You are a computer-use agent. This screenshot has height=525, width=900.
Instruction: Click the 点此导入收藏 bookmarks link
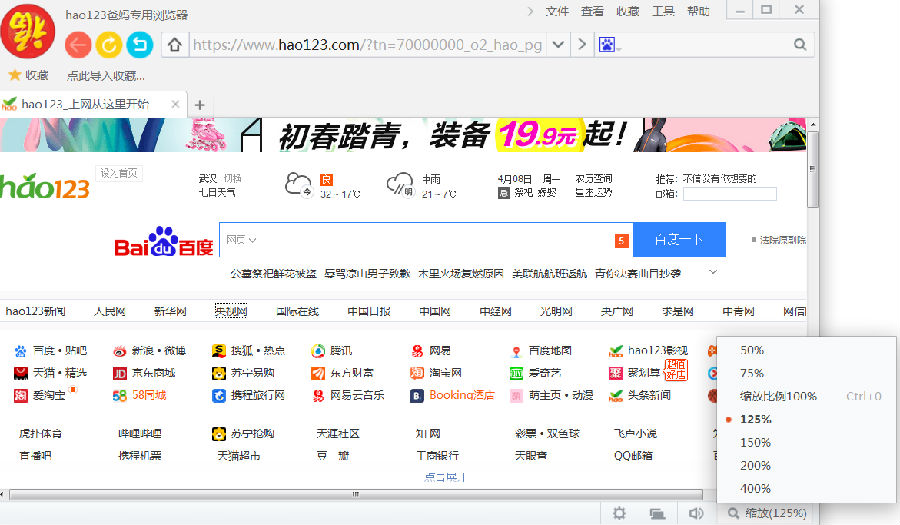point(106,76)
